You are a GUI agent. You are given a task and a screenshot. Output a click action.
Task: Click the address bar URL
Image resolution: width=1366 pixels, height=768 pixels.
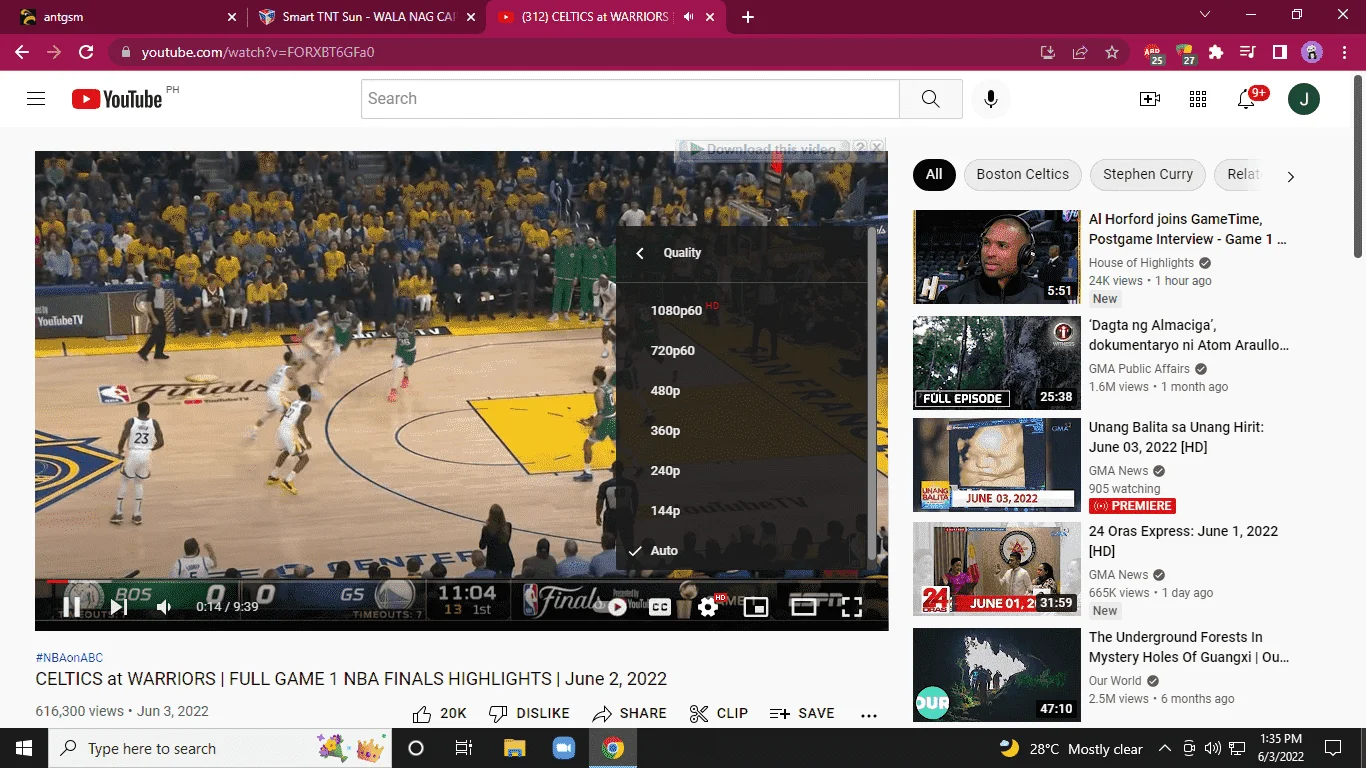point(258,52)
